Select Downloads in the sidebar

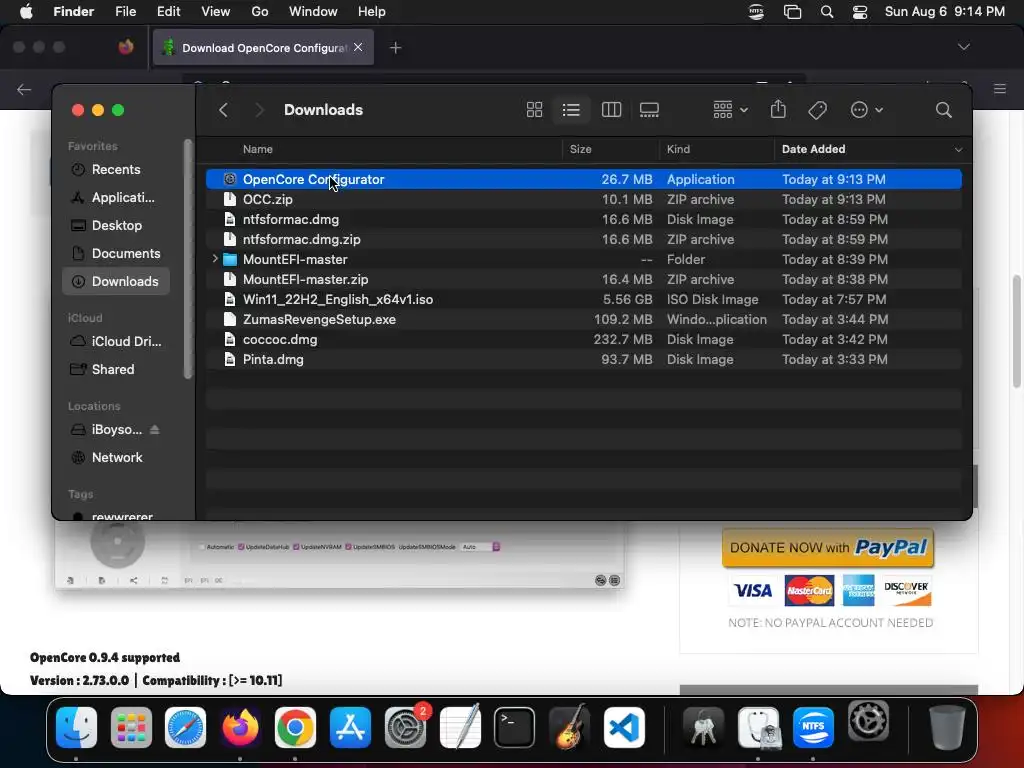pos(115,281)
